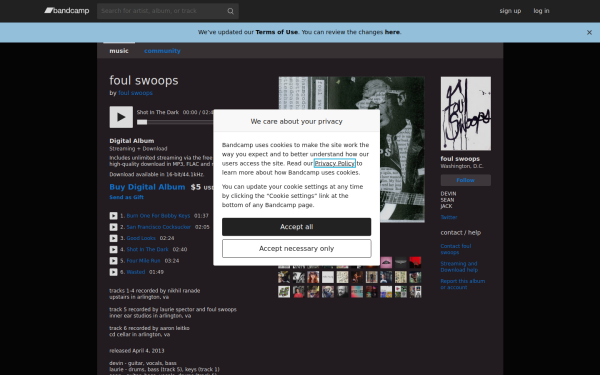Follow the 'here' link in the banner
This screenshot has width=600, height=375.
pyautogui.click(x=392, y=32)
